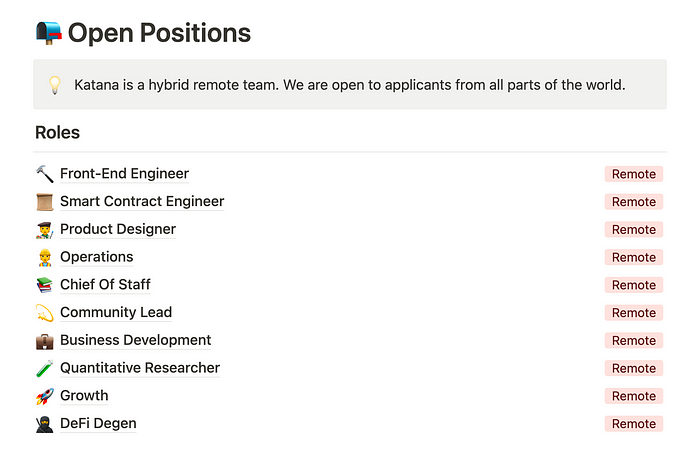This screenshot has height=457, width=700.
Task: Click the hammer icon beside Front-End Engineer
Action: pyautogui.click(x=45, y=174)
